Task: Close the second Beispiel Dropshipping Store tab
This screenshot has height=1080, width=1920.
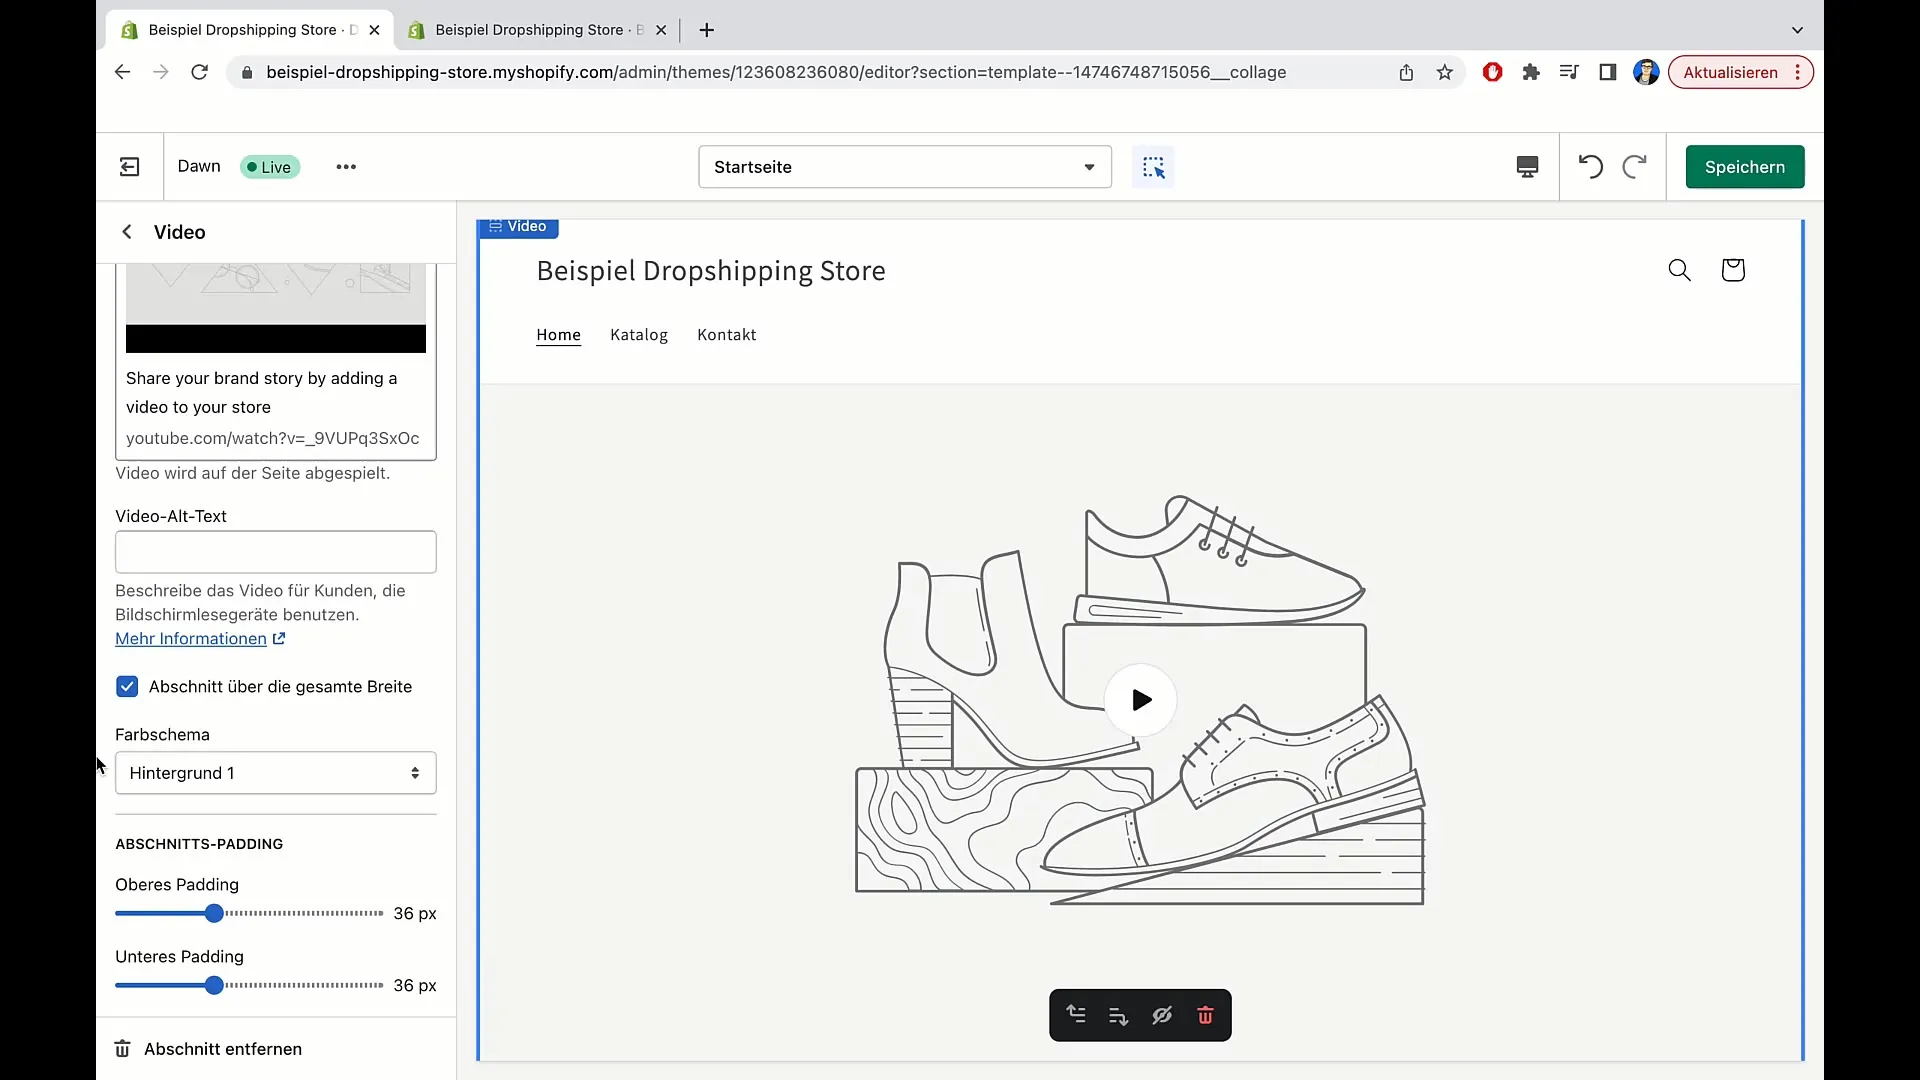Action: pos(661,30)
